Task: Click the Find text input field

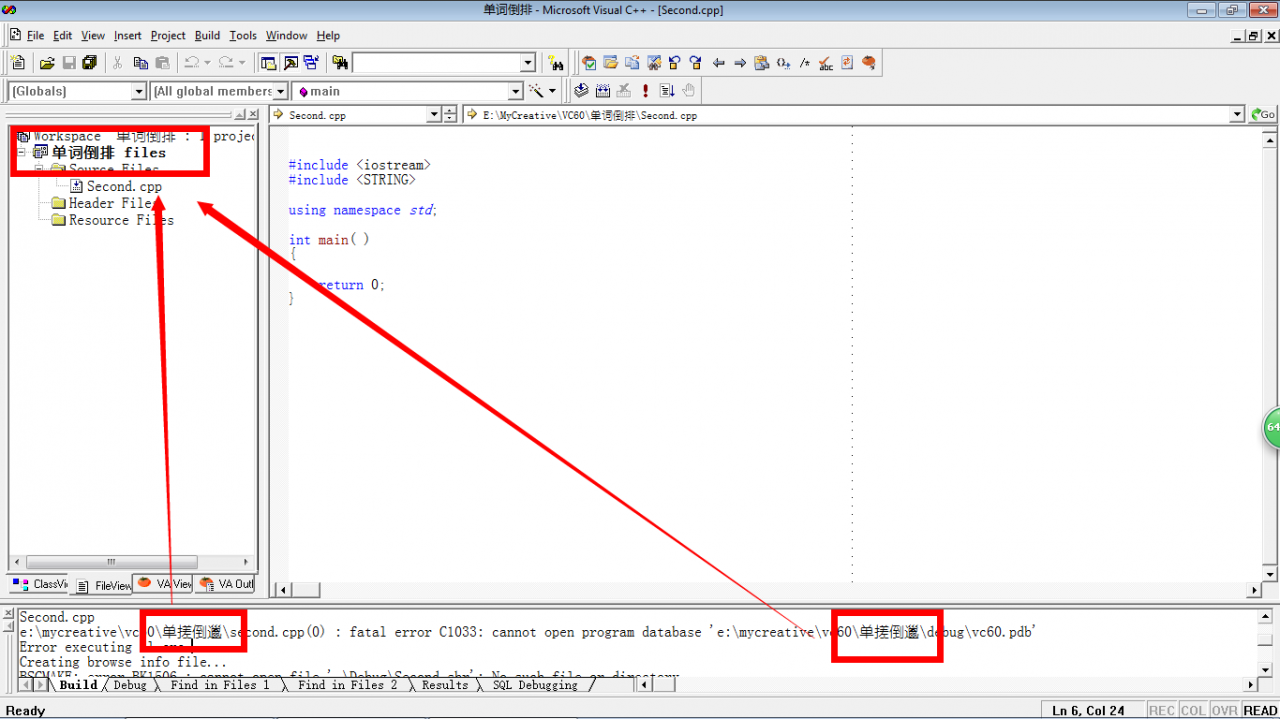Action: click(436, 63)
